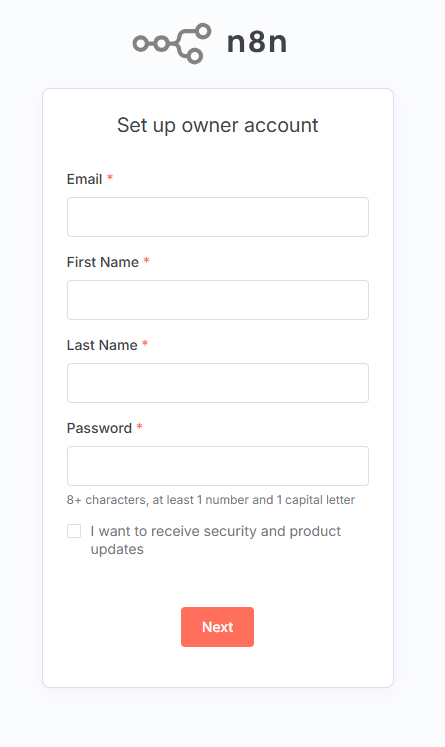Click the Last Name field label
The height and width of the screenshot is (747, 445).
point(102,345)
